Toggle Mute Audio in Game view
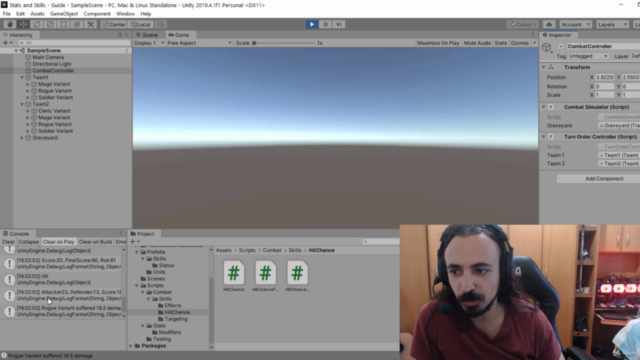This screenshot has height=360, width=640. pyautogui.click(x=477, y=43)
